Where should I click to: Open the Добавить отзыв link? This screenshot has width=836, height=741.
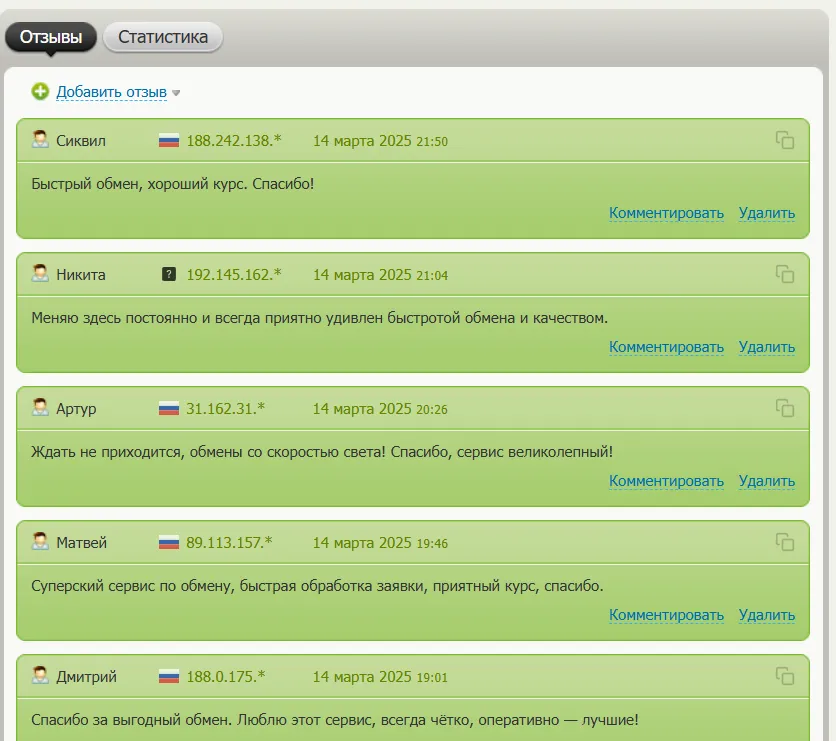[x=111, y=92]
